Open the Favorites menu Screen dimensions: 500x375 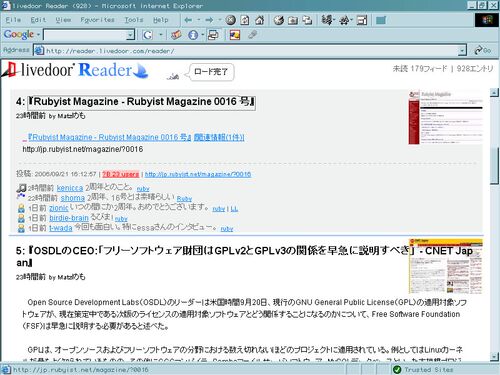pyautogui.click(x=97, y=20)
